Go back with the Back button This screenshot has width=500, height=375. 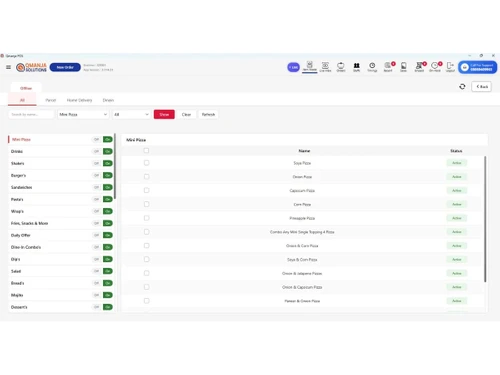point(481,87)
